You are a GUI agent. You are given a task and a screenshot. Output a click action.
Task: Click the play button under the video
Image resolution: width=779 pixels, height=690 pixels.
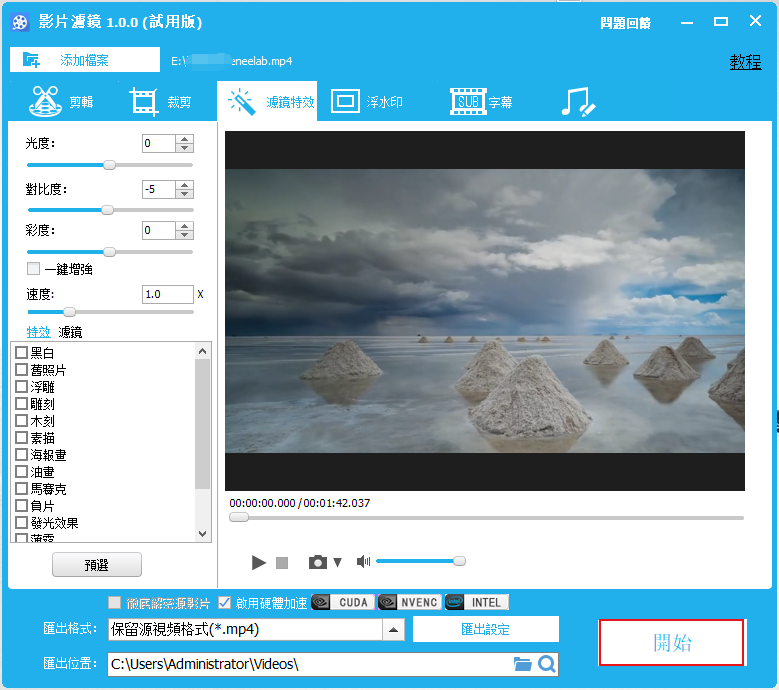259,563
